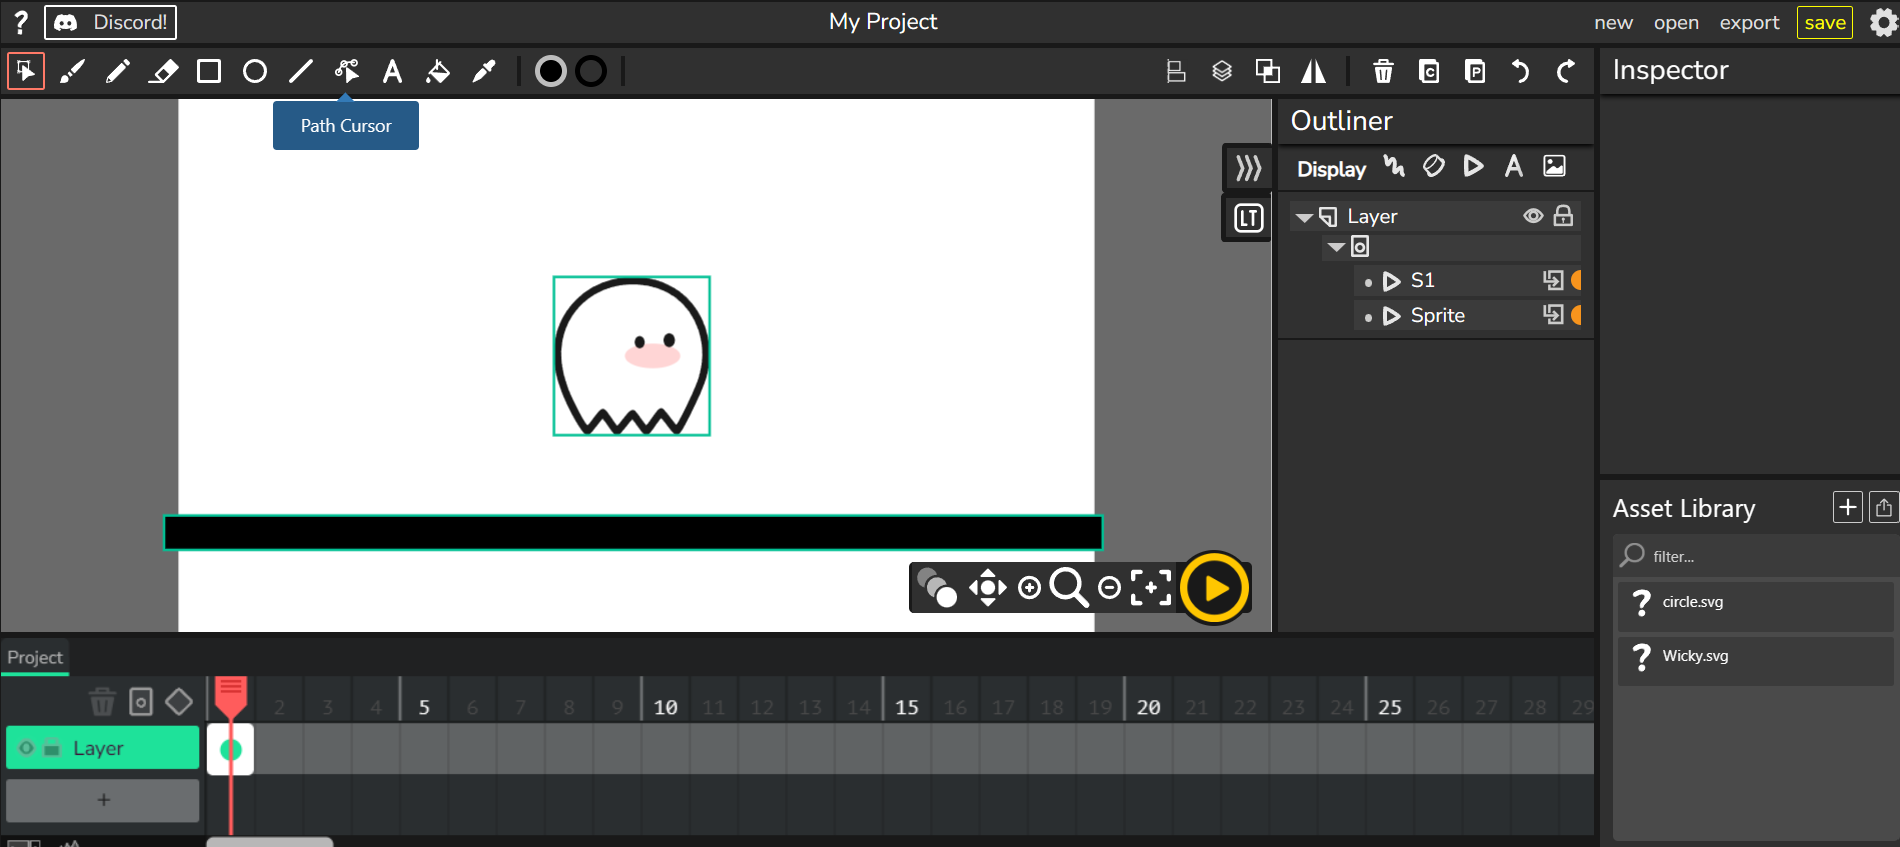Select the Brush tool
1900x847 pixels.
point(72,71)
